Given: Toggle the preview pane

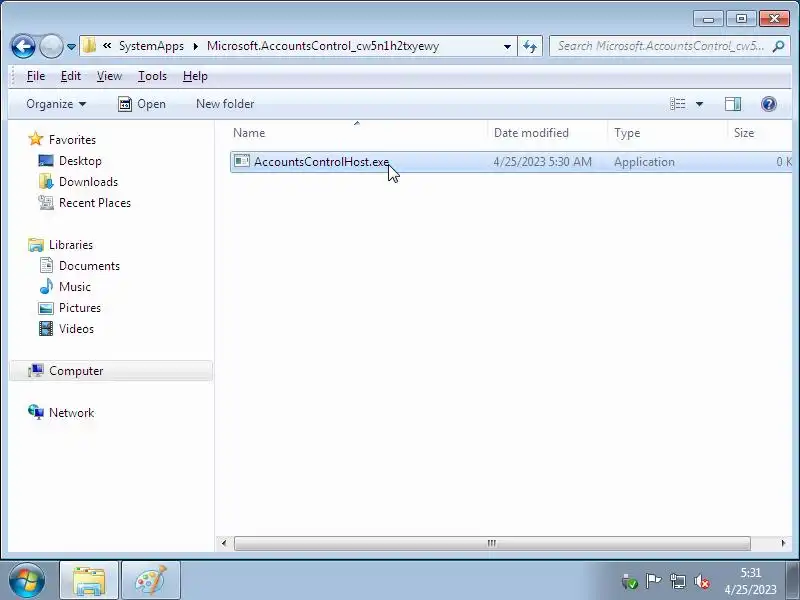Looking at the screenshot, I should pos(733,104).
